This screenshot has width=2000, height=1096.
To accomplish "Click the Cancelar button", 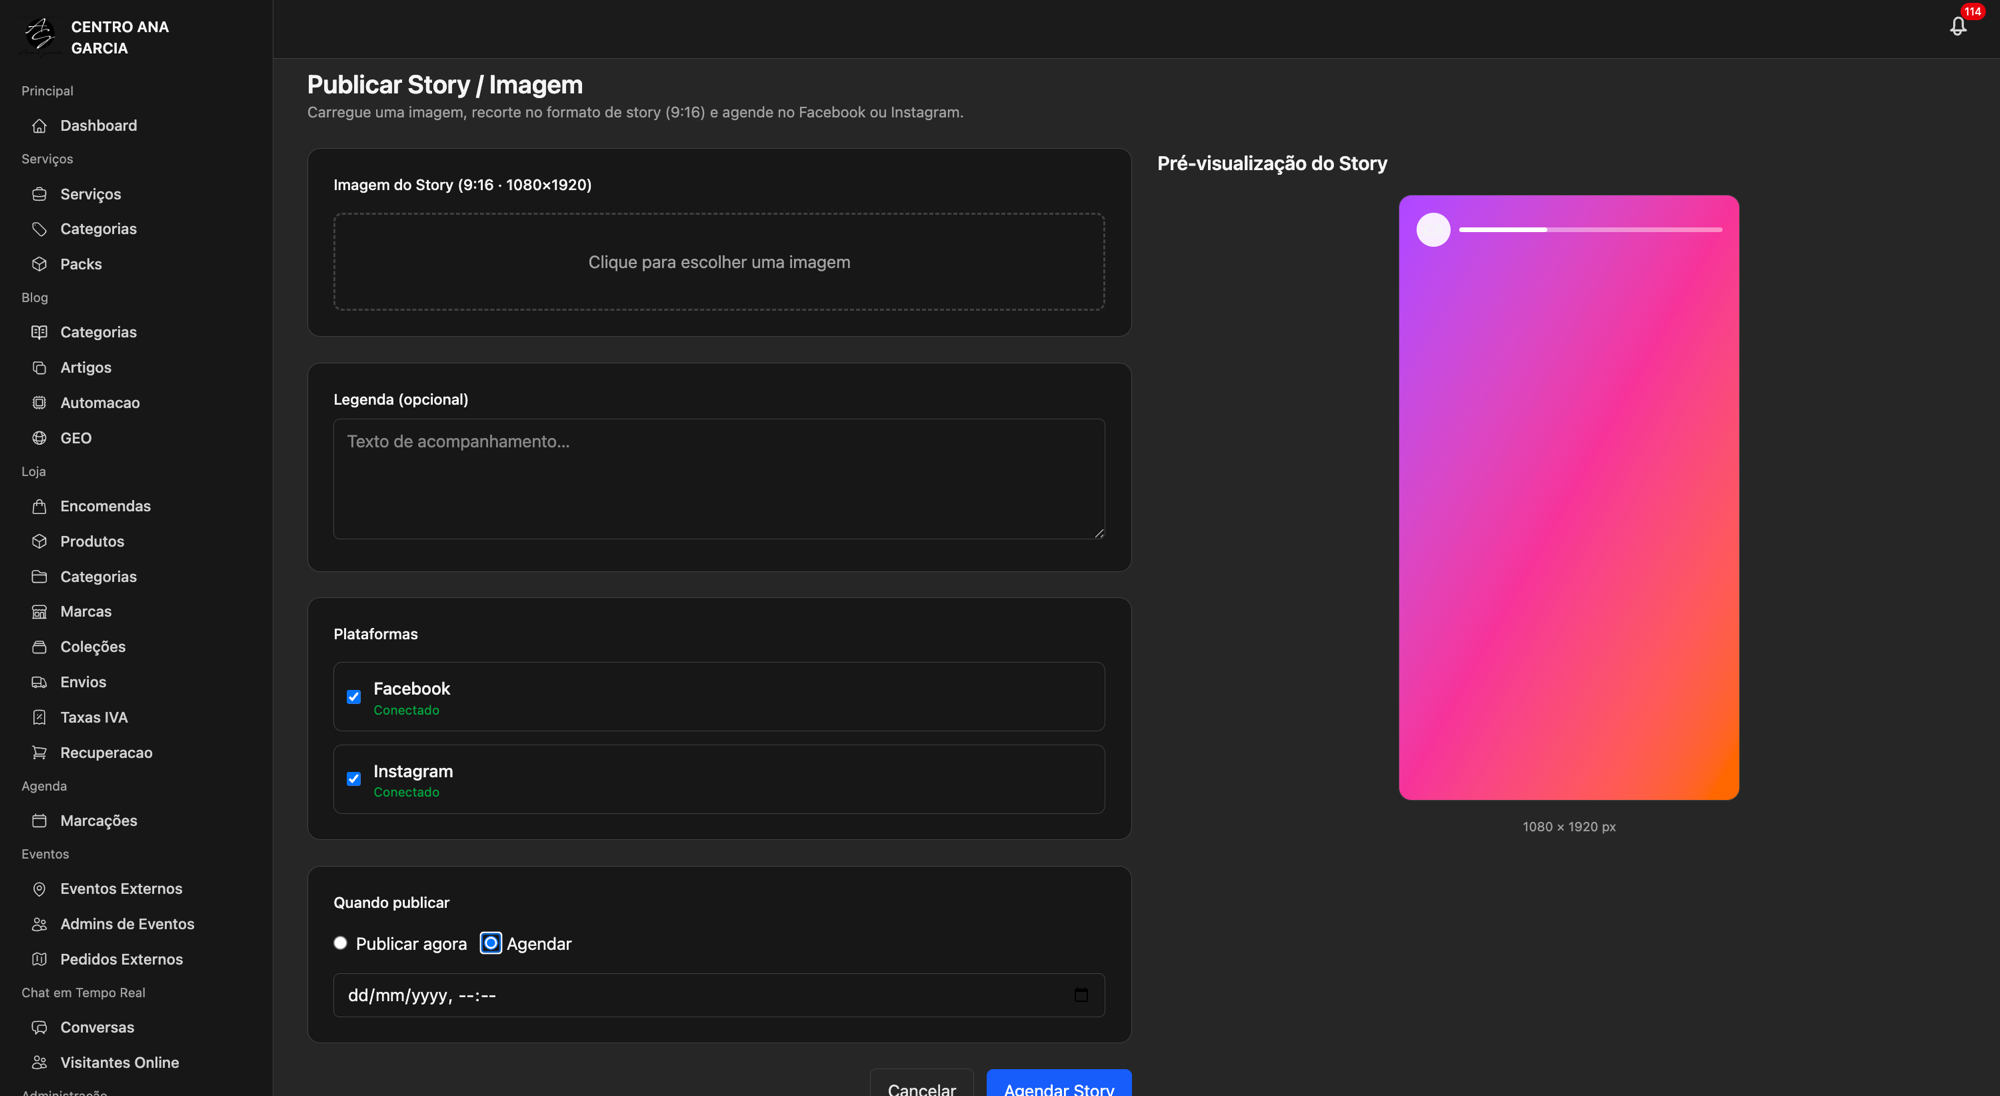I will 922,1084.
